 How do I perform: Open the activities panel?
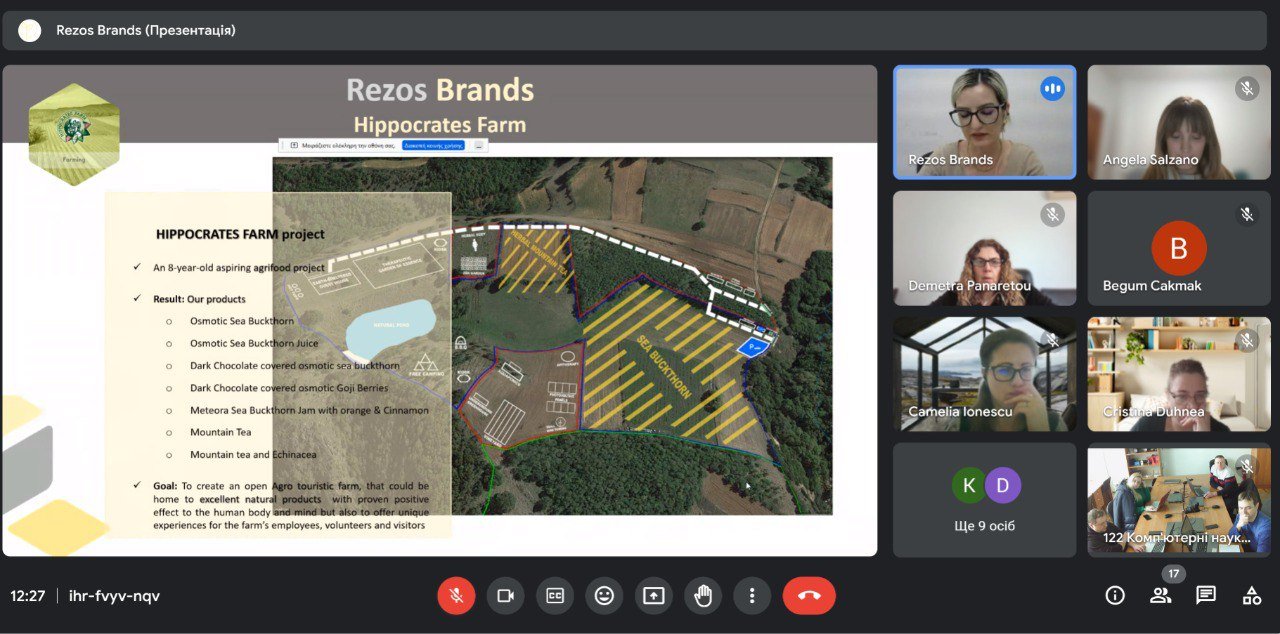(1252, 596)
